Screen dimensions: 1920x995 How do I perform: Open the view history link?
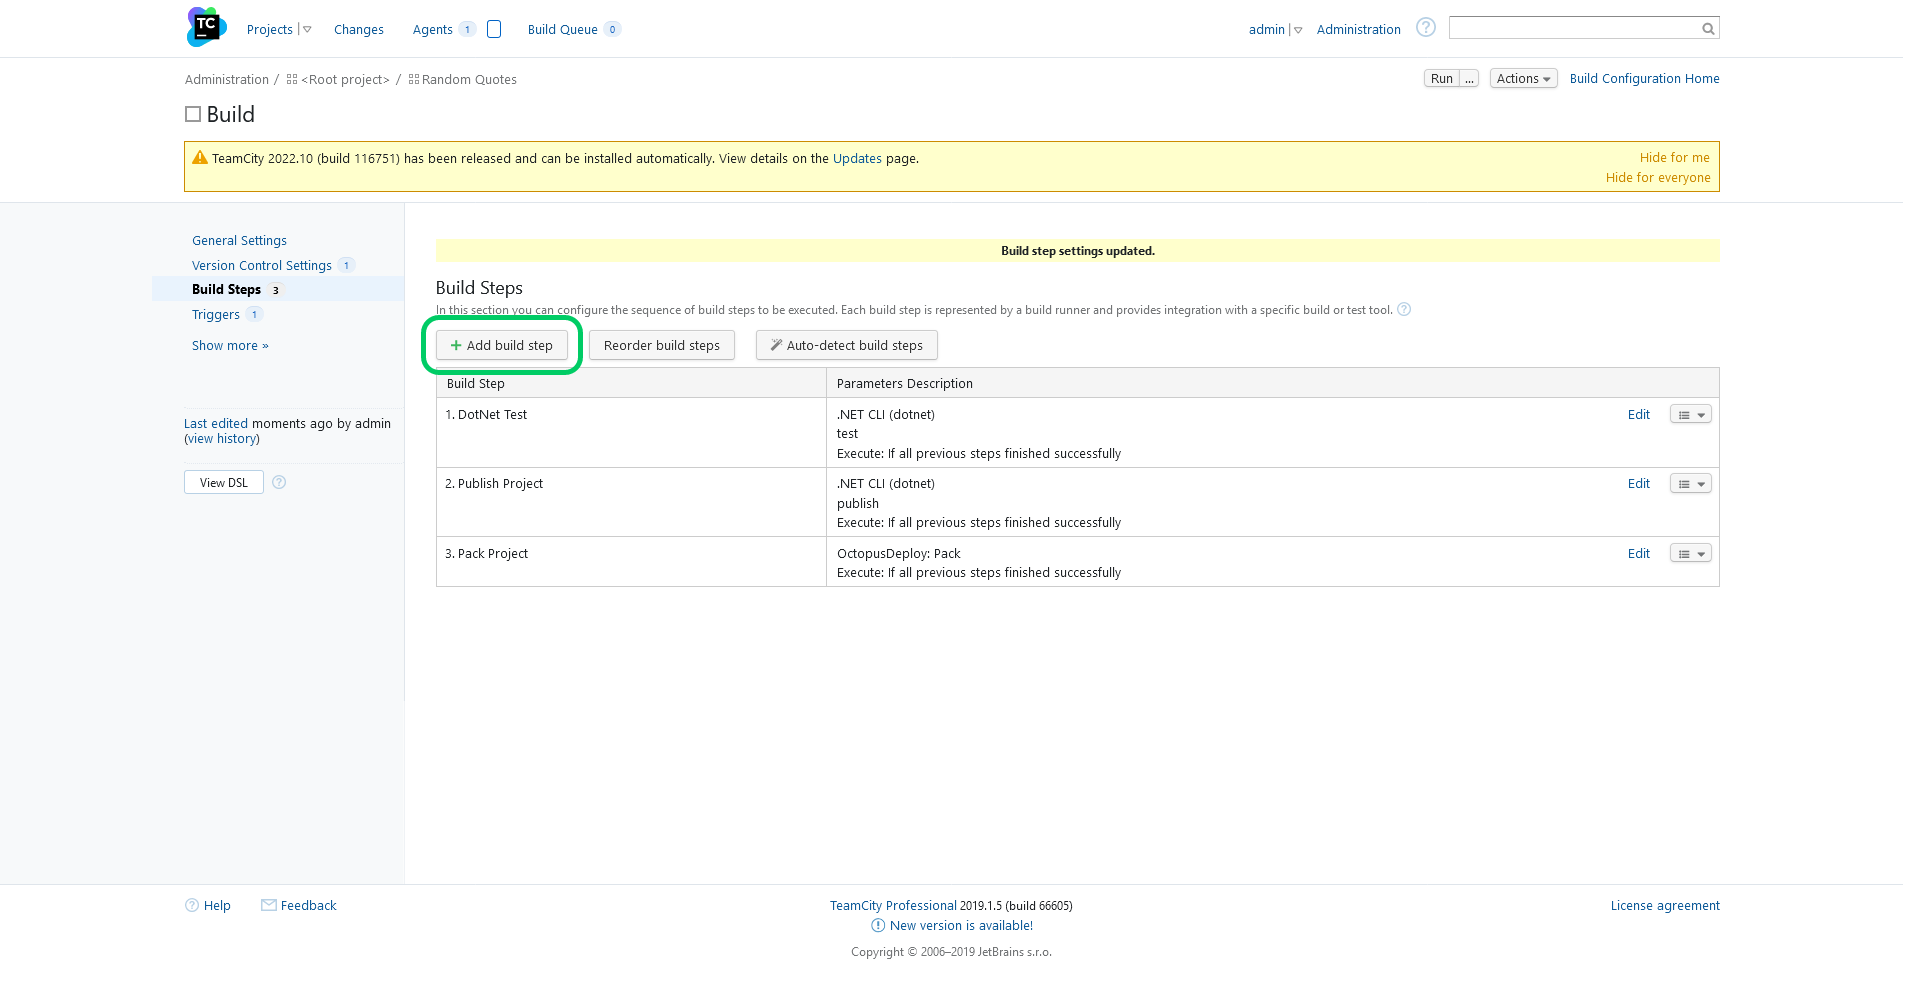coord(222,438)
